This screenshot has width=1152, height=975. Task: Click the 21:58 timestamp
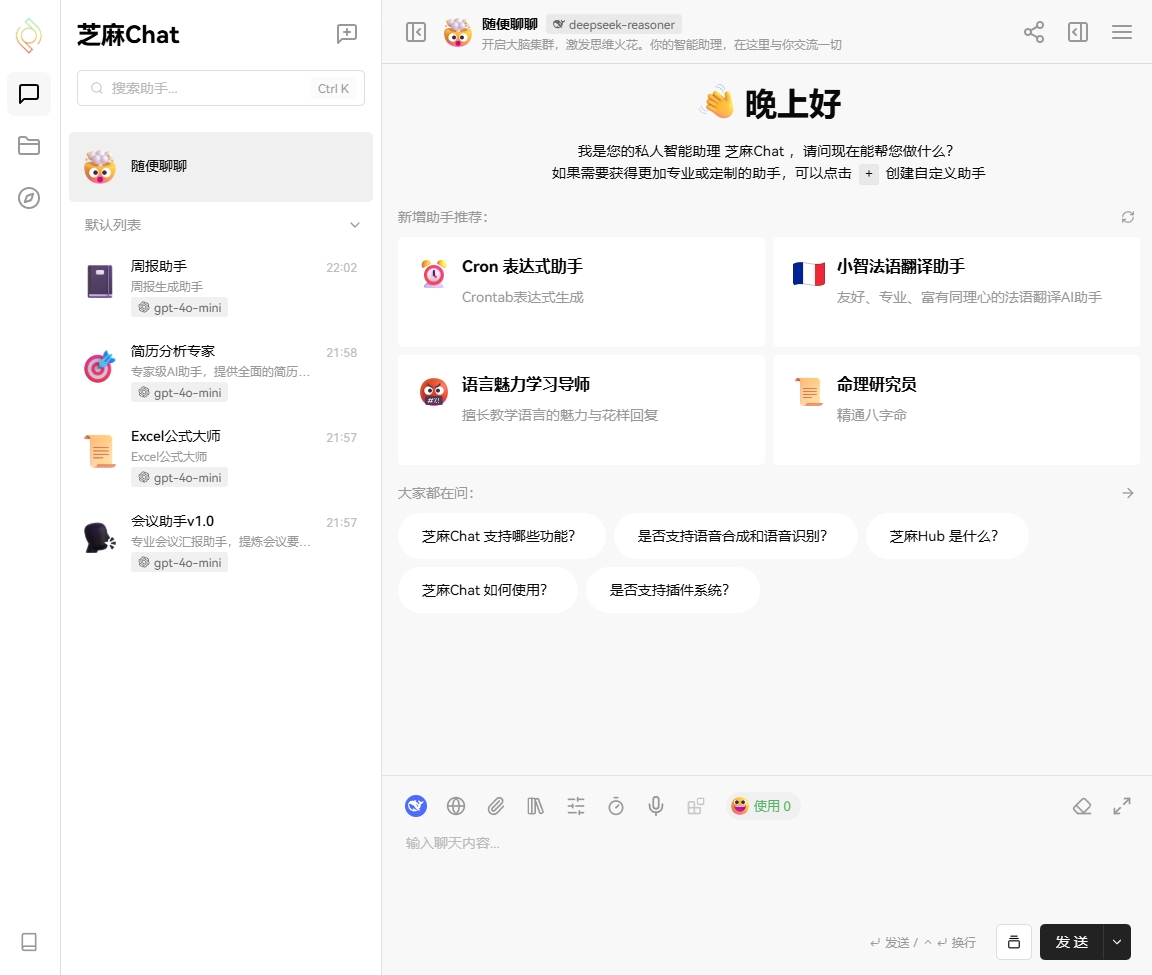(x=342, y=353)
